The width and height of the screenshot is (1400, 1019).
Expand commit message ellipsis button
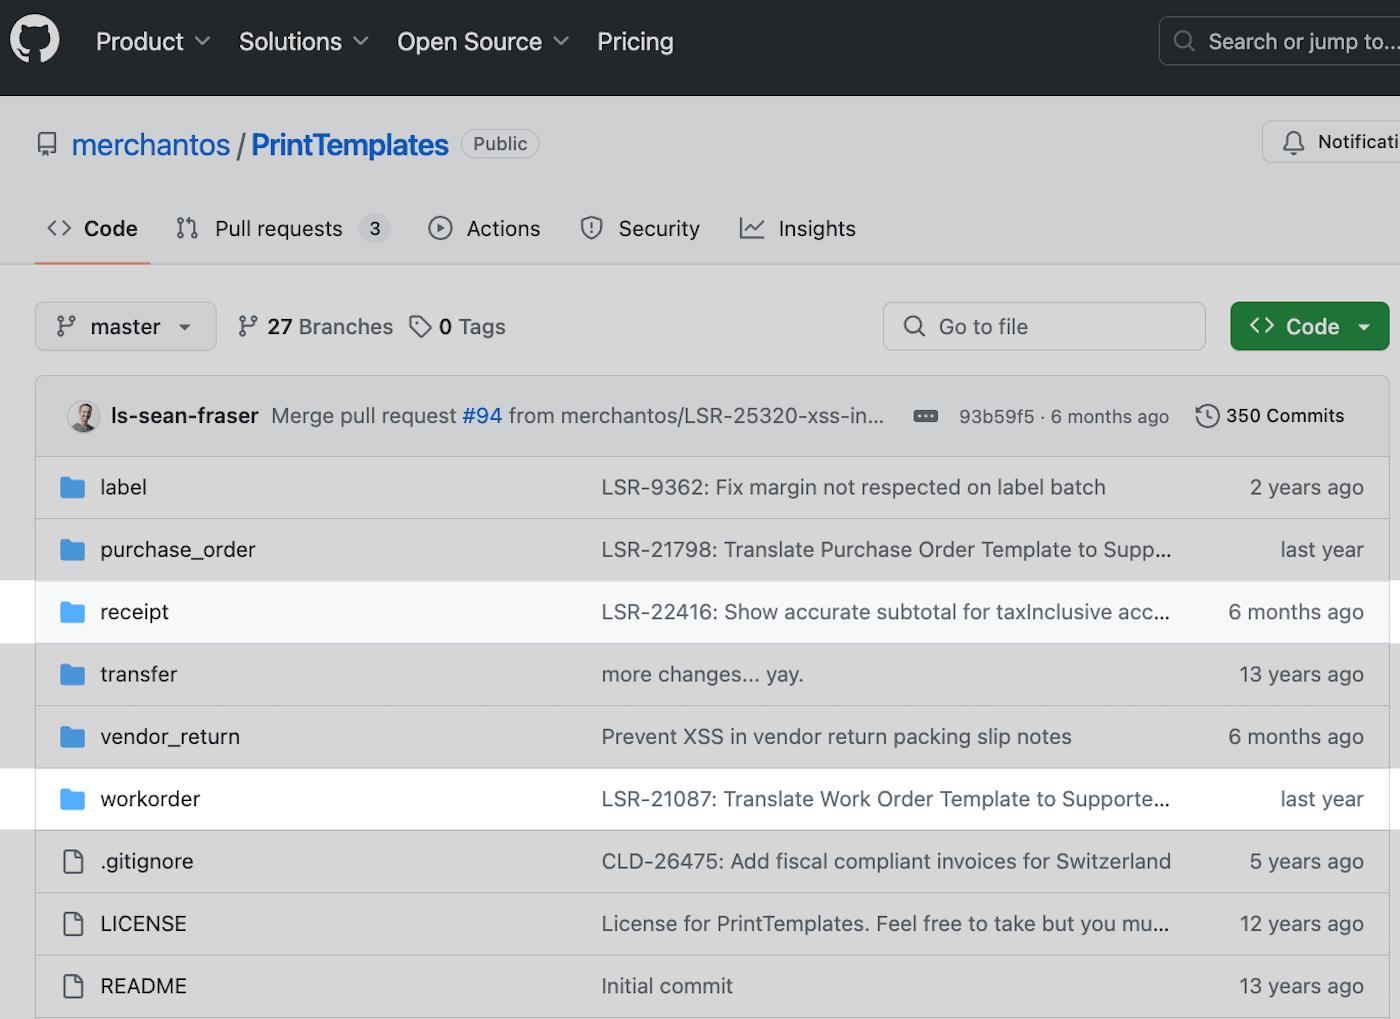[x=926, y=416]
